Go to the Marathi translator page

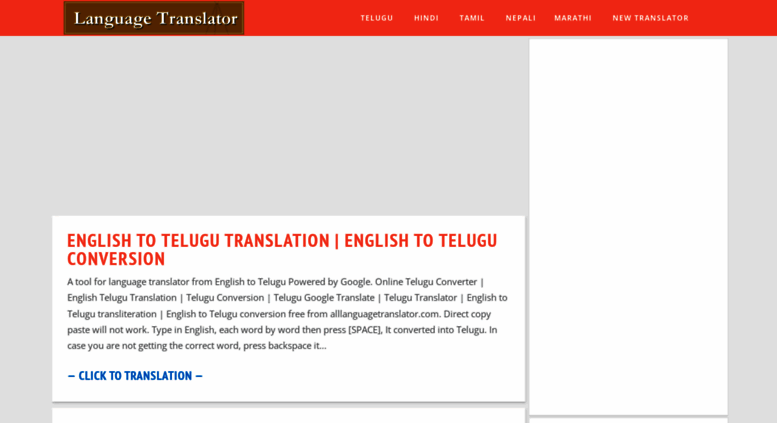pyautogui.click(x=573, y=18)
